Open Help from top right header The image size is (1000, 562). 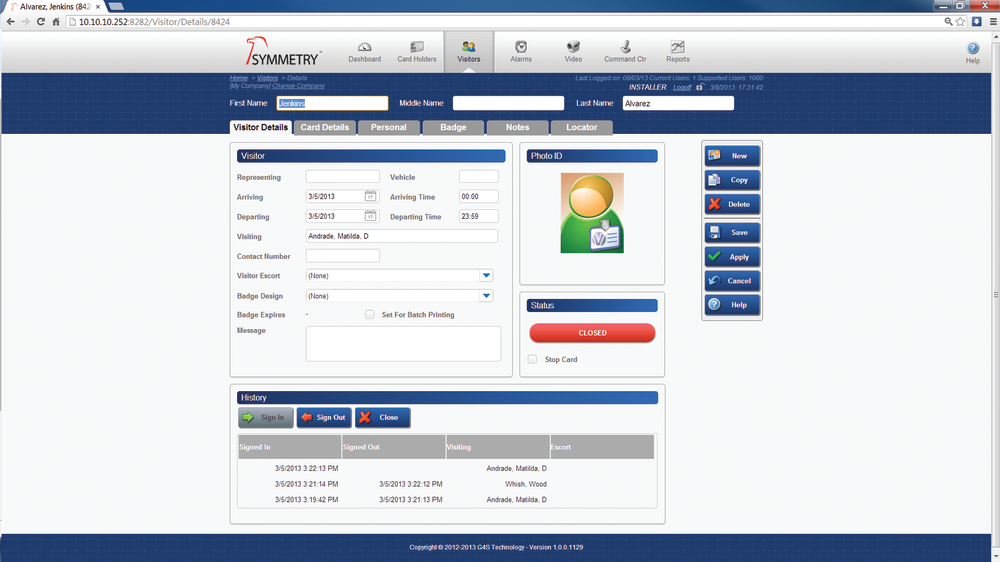[973, 52]
